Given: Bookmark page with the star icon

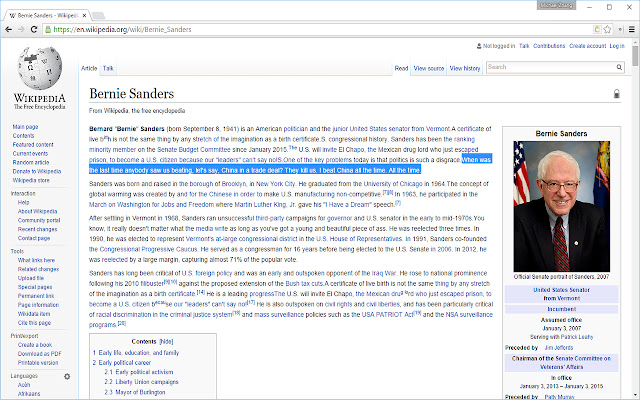Looking at the screenshot, I should tap(607, 29).
